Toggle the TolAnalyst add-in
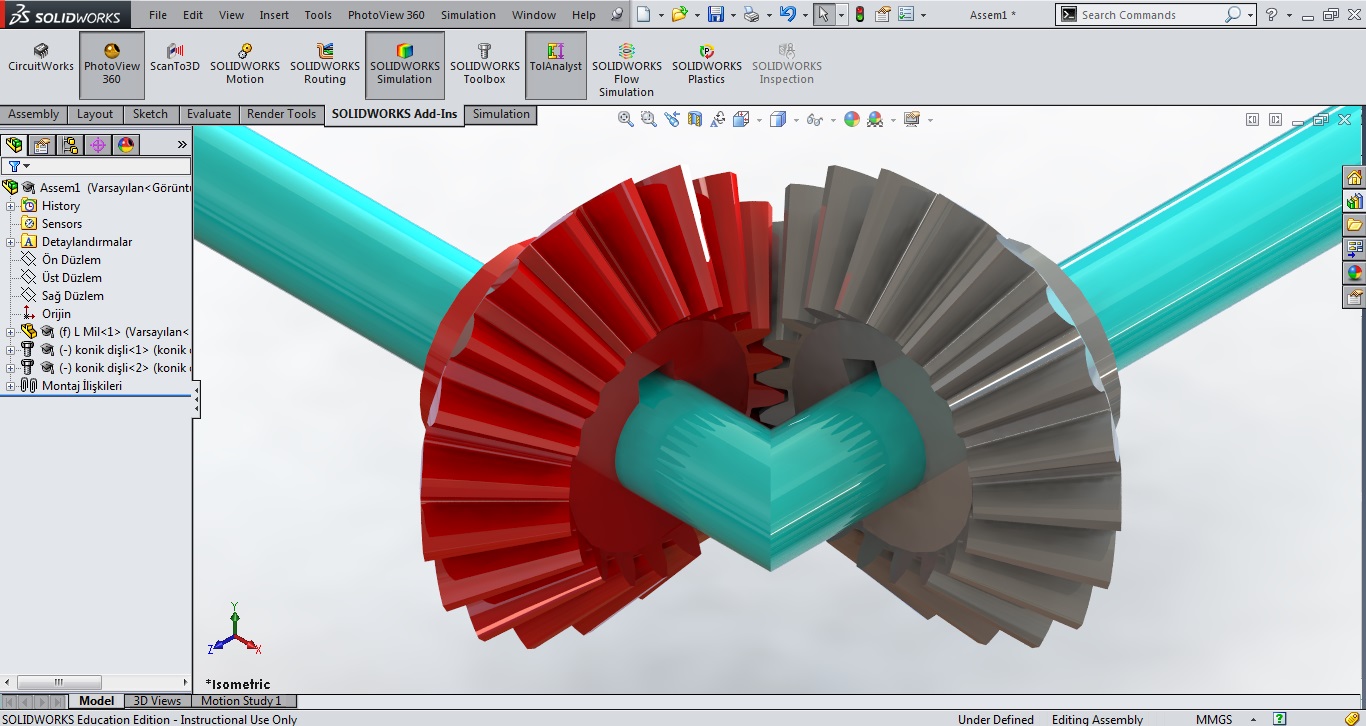 point(556,65)
